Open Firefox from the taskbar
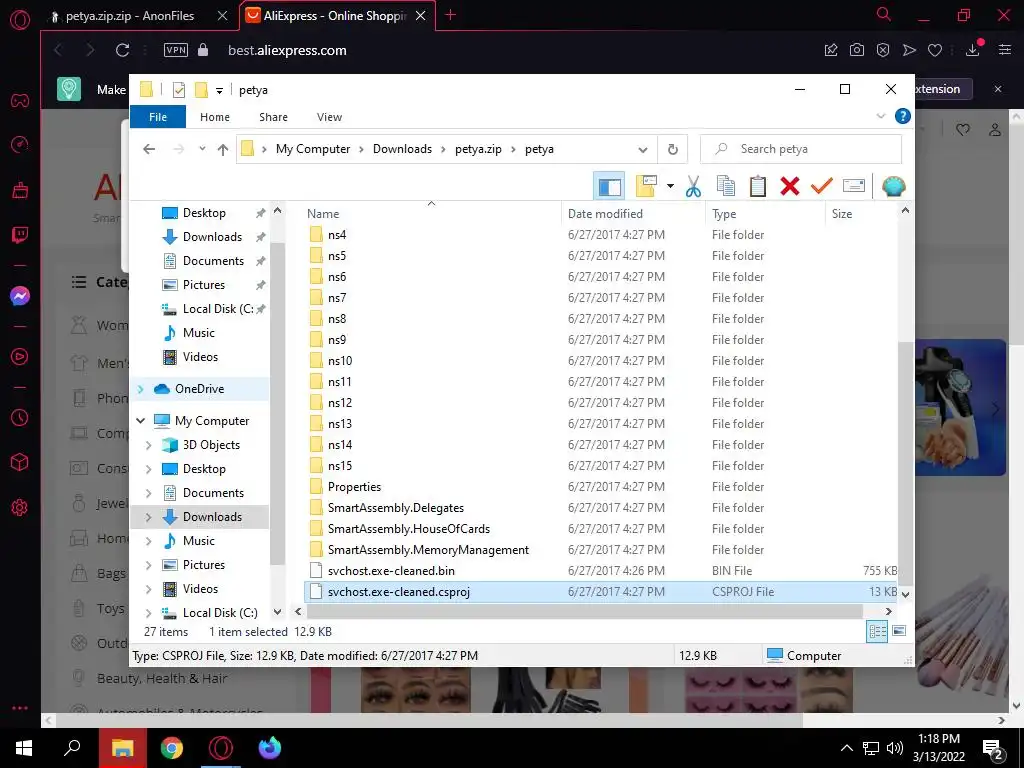1024x768 pixels. pyautogui.click(x=270, y=748)
